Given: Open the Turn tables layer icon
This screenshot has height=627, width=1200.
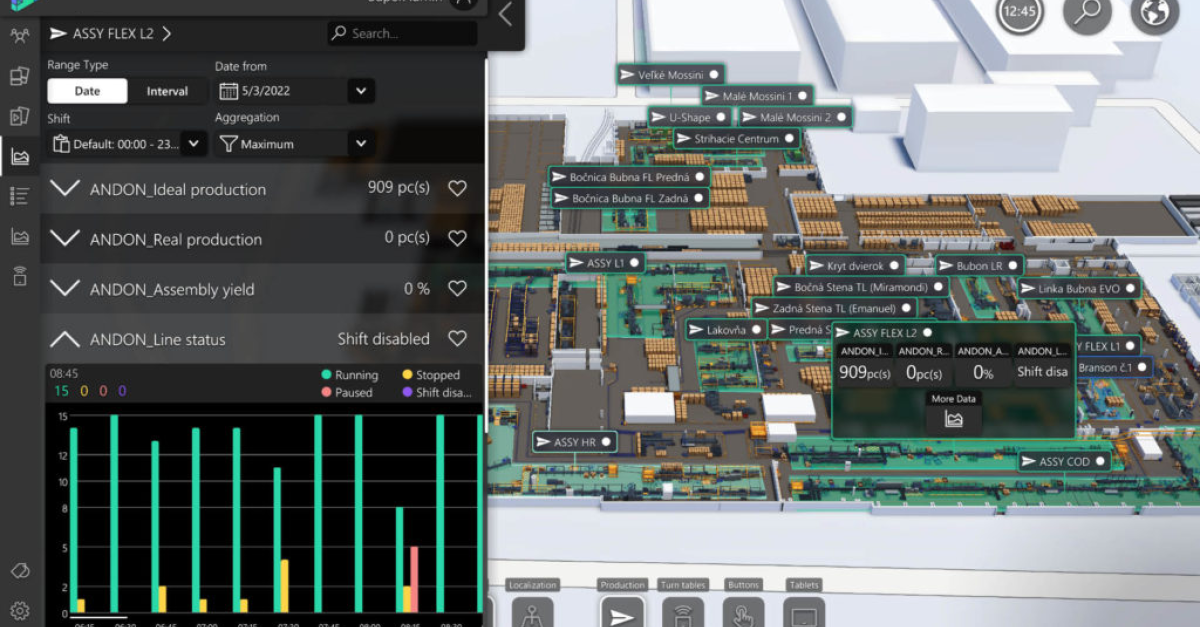Looking at the screenshot, I should tap(683, 612).
